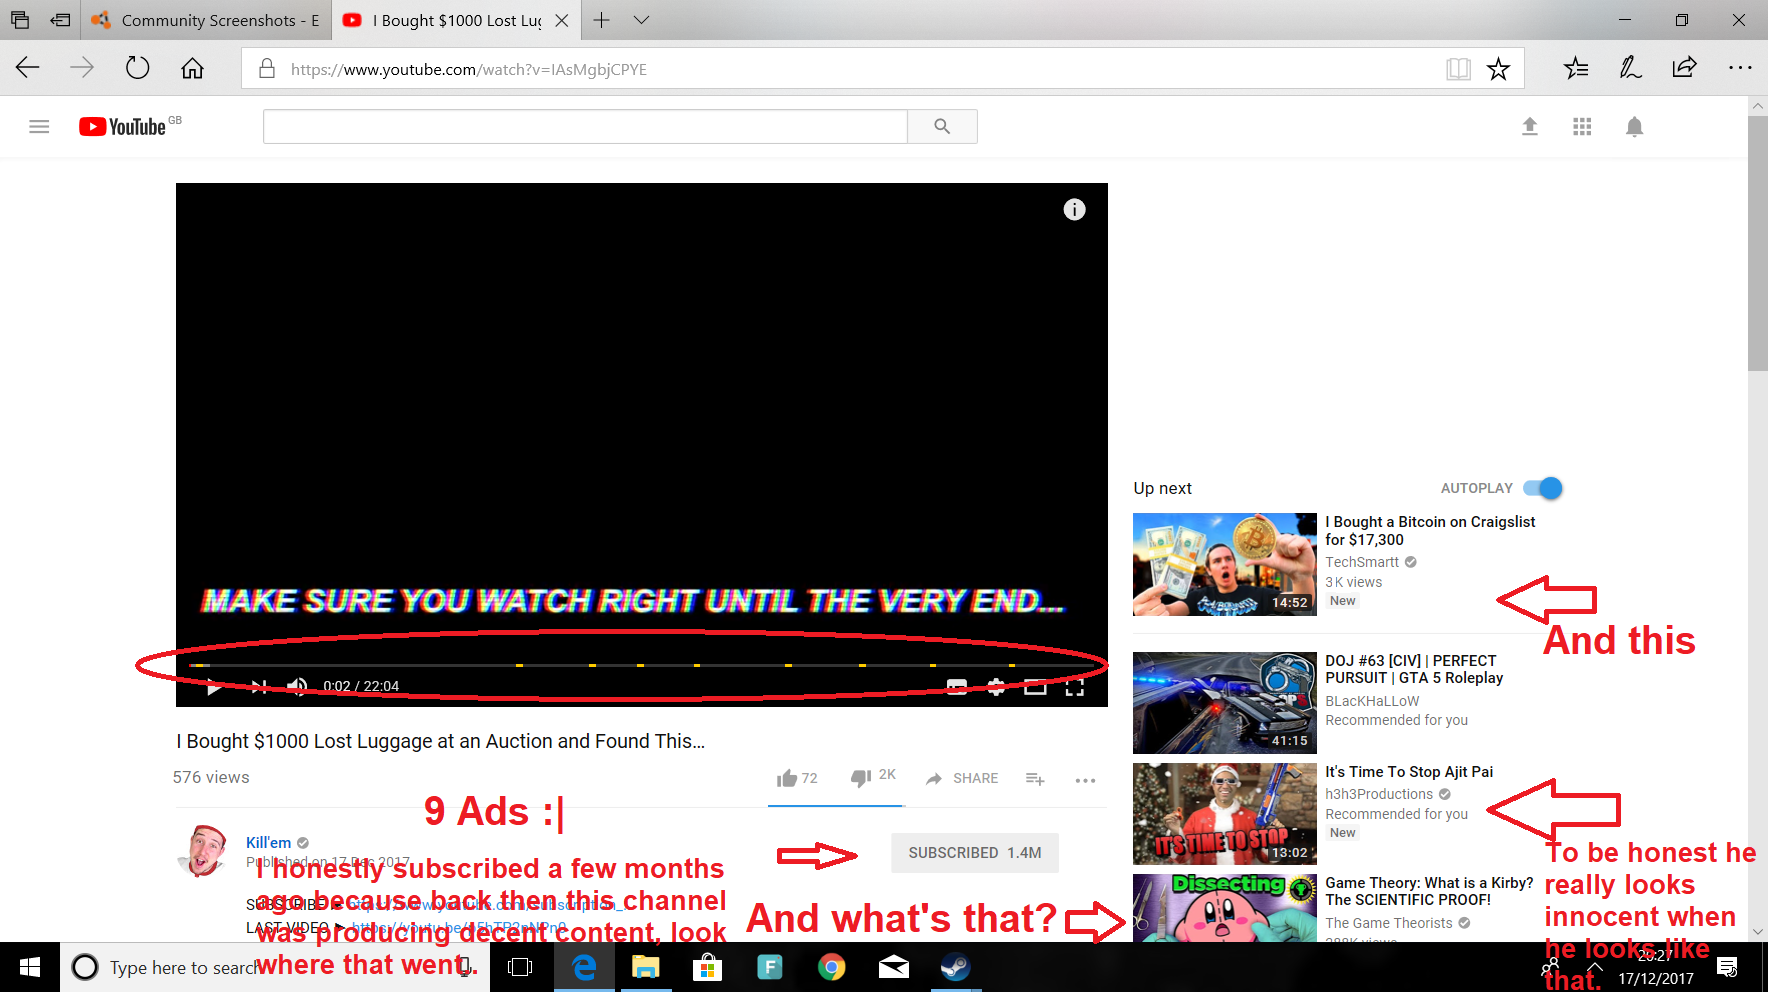Enter fullscreen video mode
The width and height of the screenshot is (1768, 992).
(x=1074, y=686)
